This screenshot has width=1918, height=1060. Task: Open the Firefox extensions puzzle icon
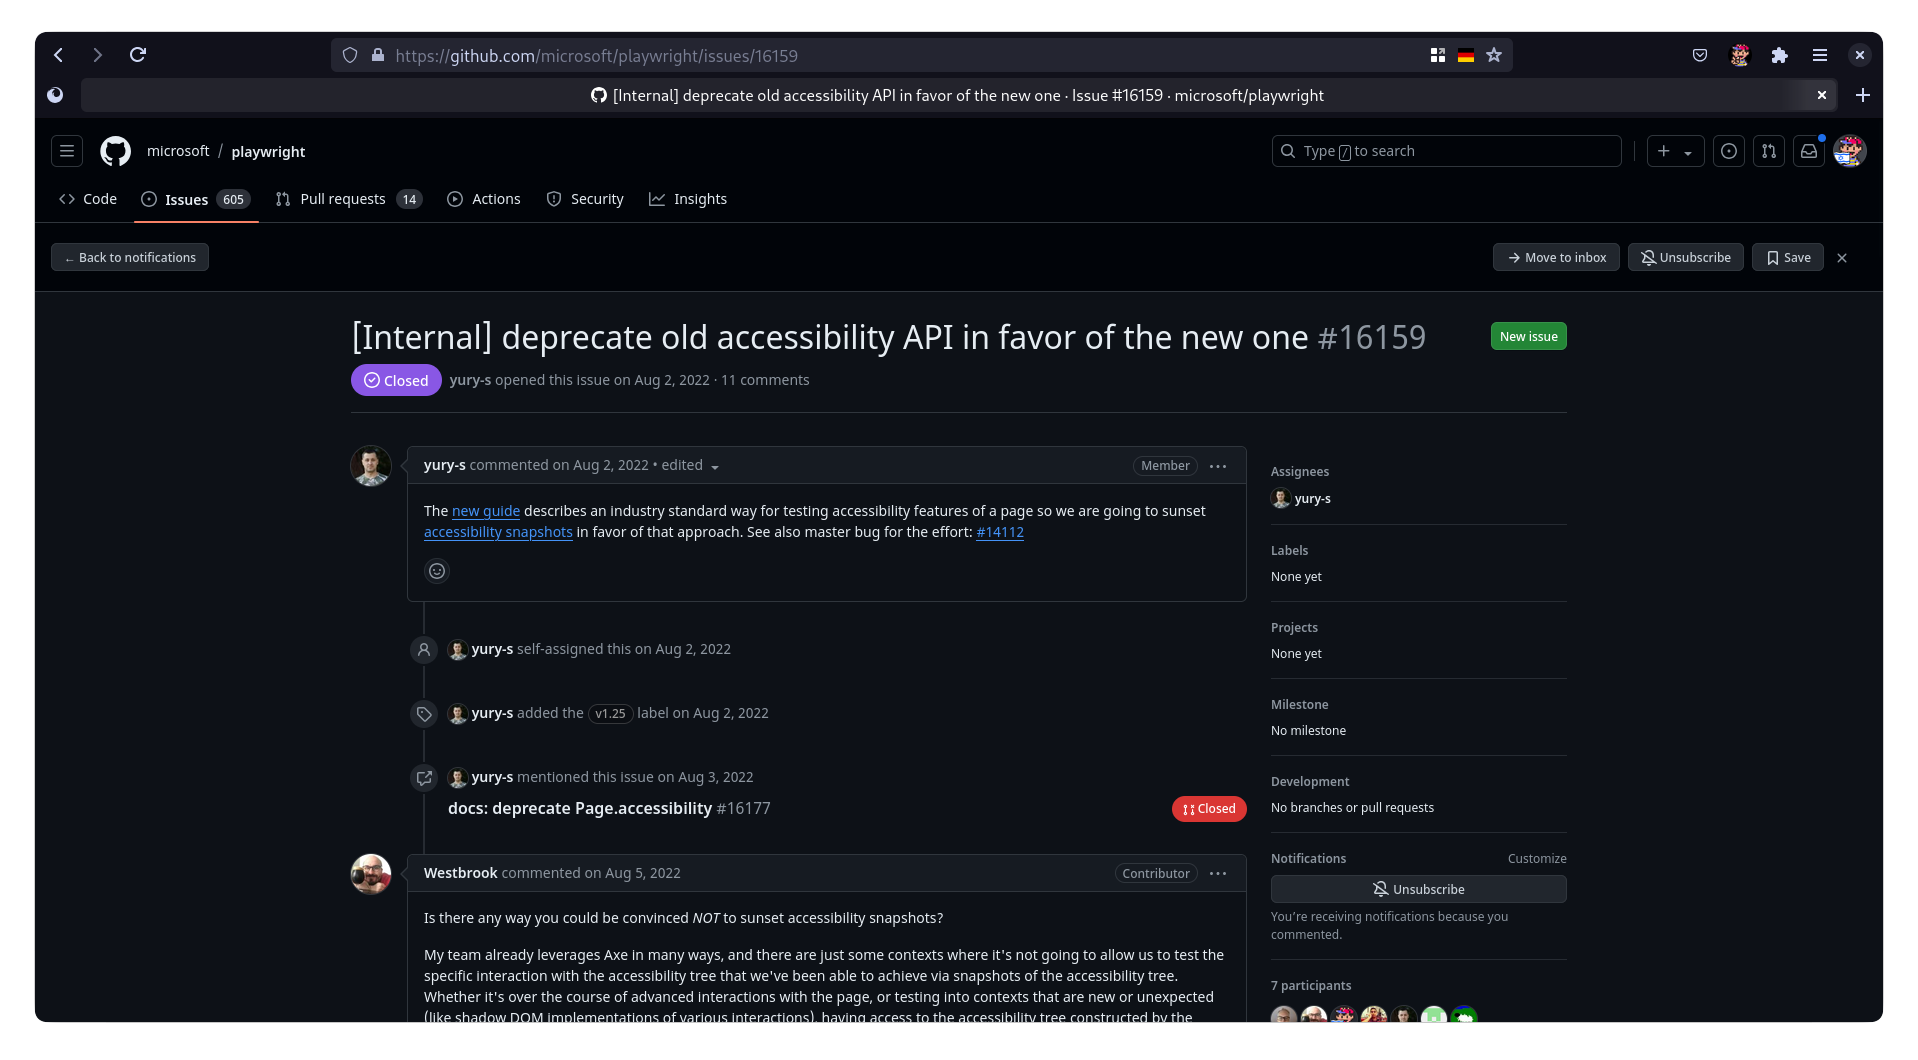(x=1779, y=55)
